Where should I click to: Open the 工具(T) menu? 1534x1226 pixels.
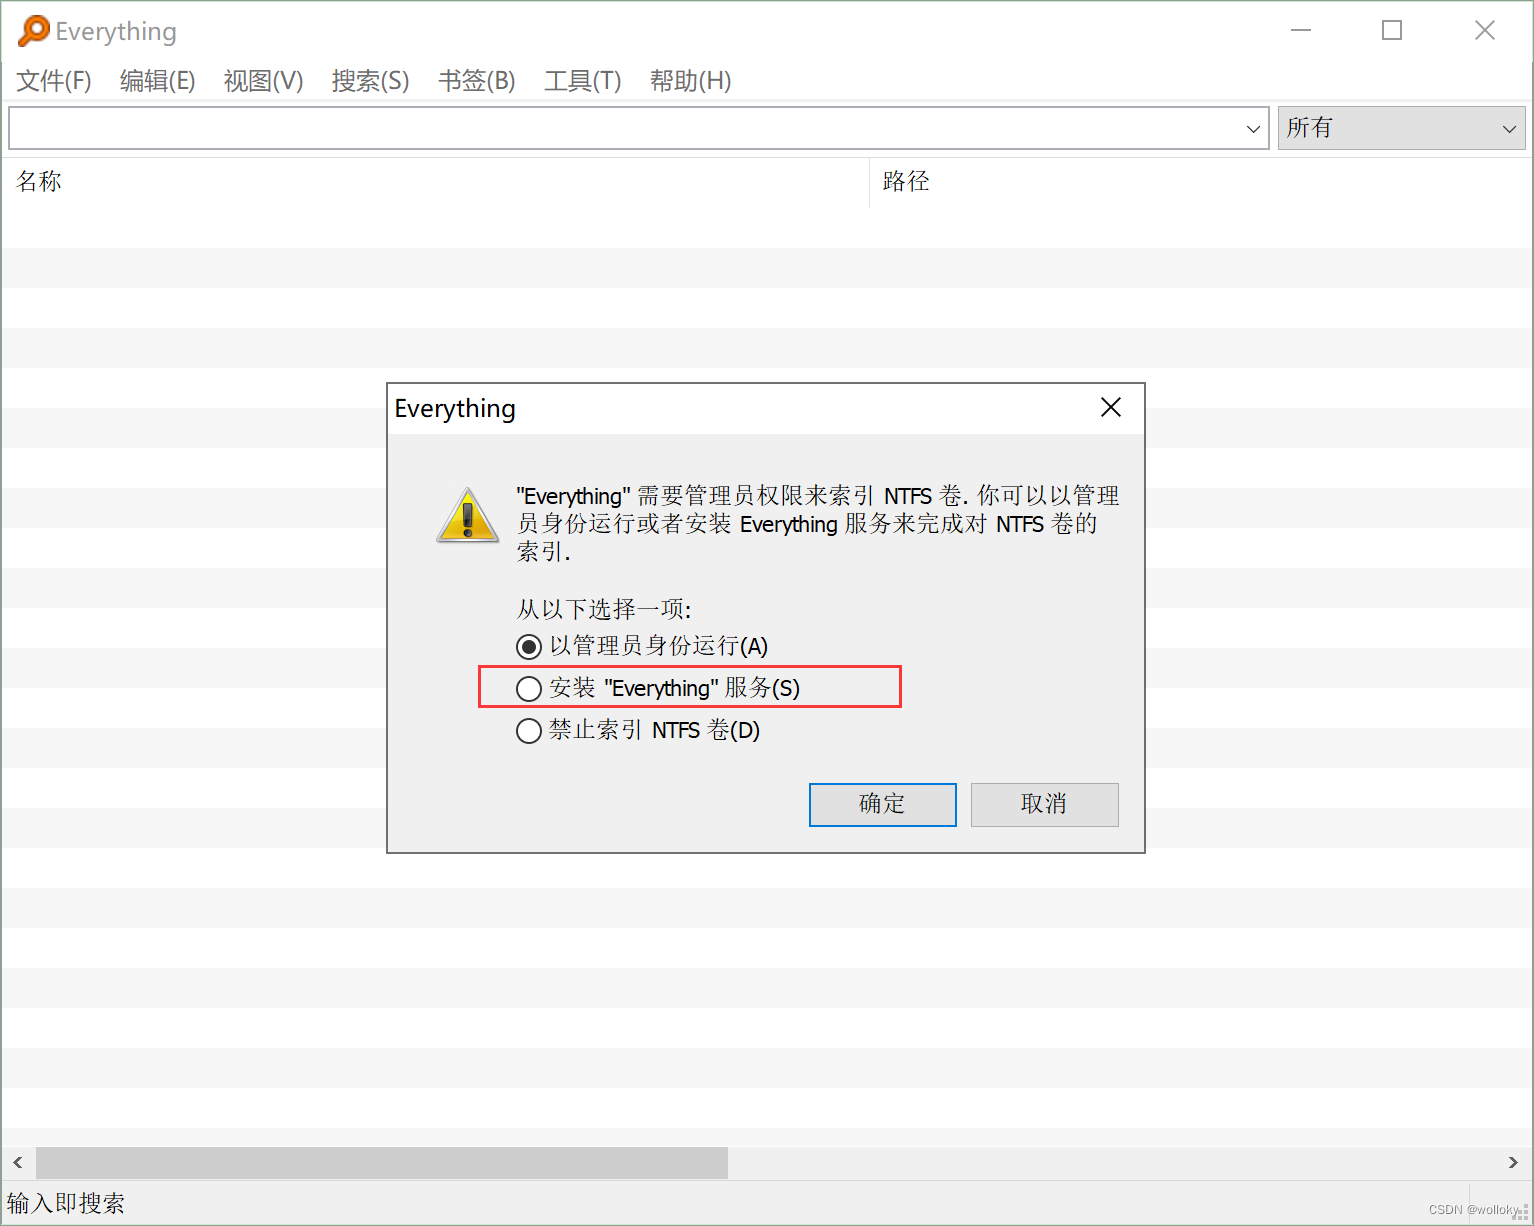coord(582,81)
